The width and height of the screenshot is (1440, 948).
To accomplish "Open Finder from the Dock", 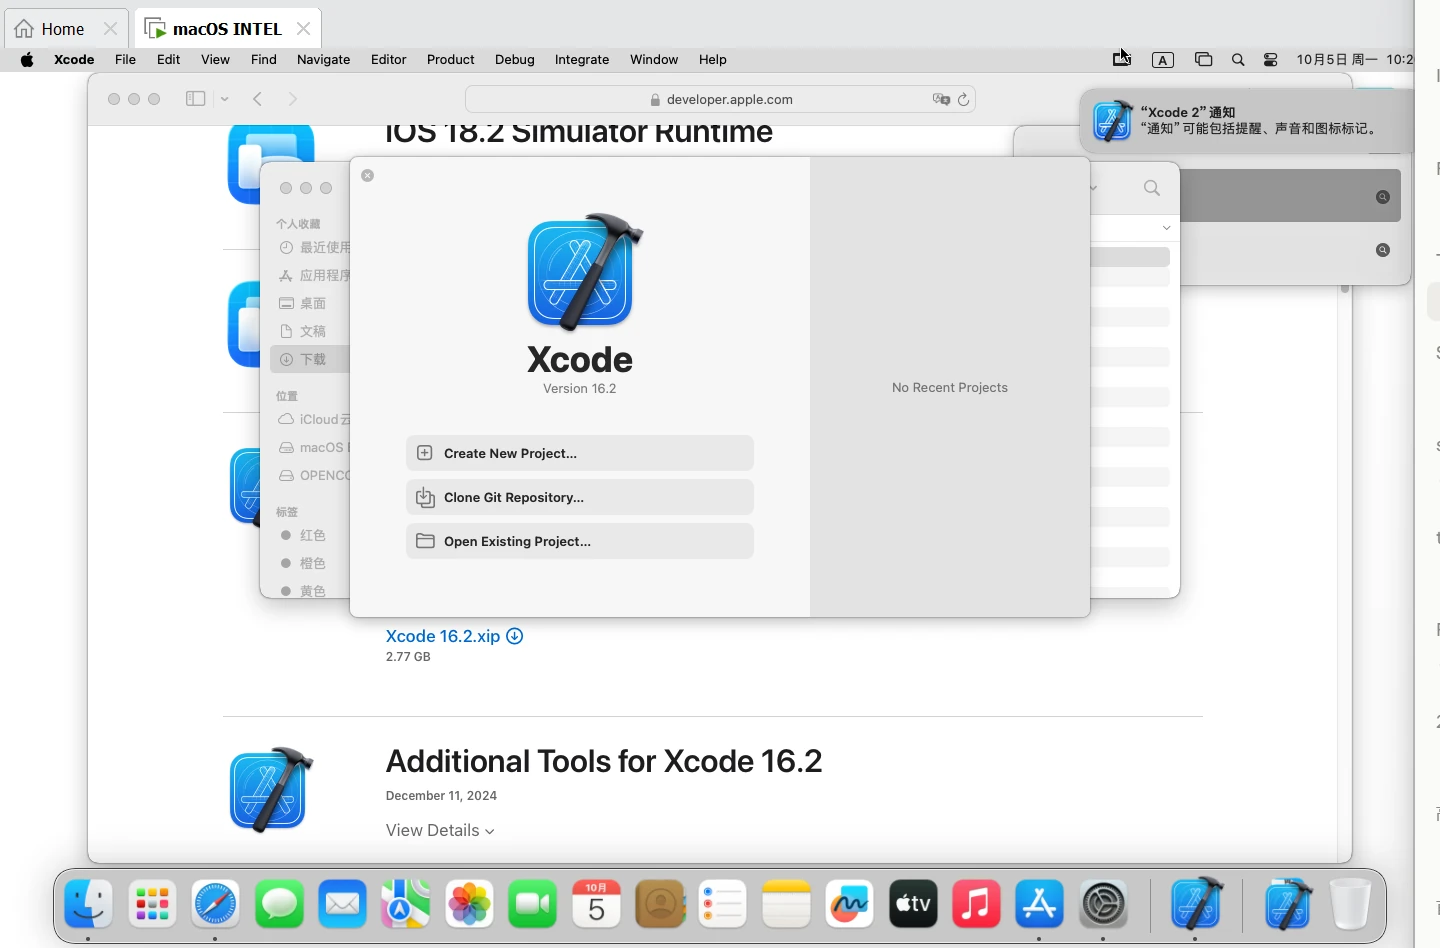I will 88,904.
